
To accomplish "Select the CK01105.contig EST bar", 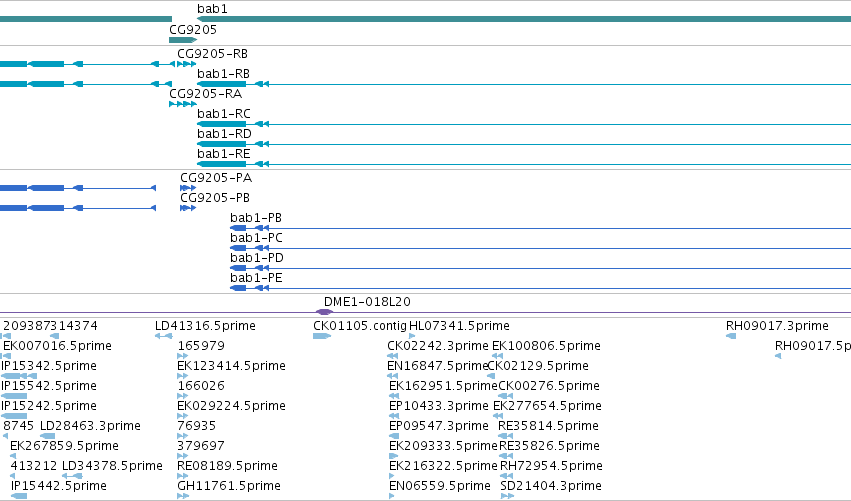I will click(x=322, y=337).
